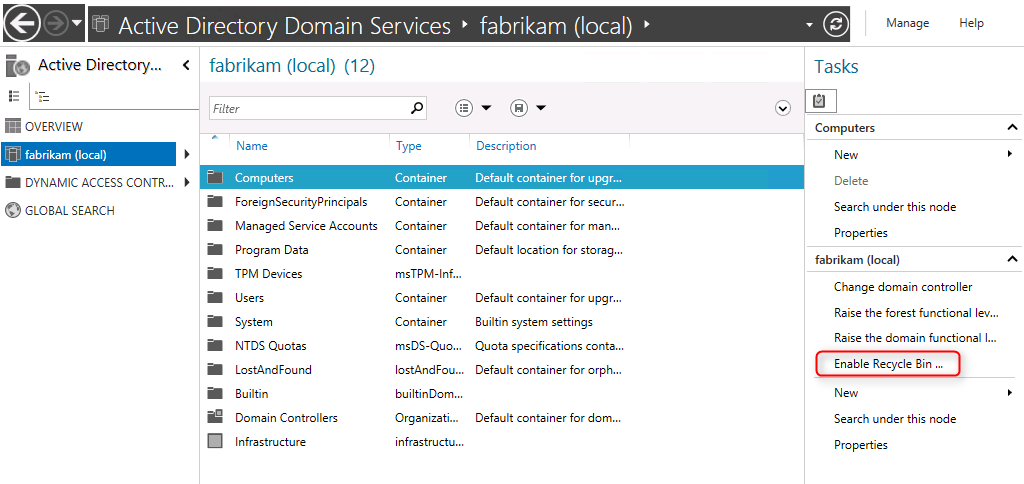Expand the filter criteria chevron
The height and width of the screenshot is (484, 1024).
coord(783,108)
